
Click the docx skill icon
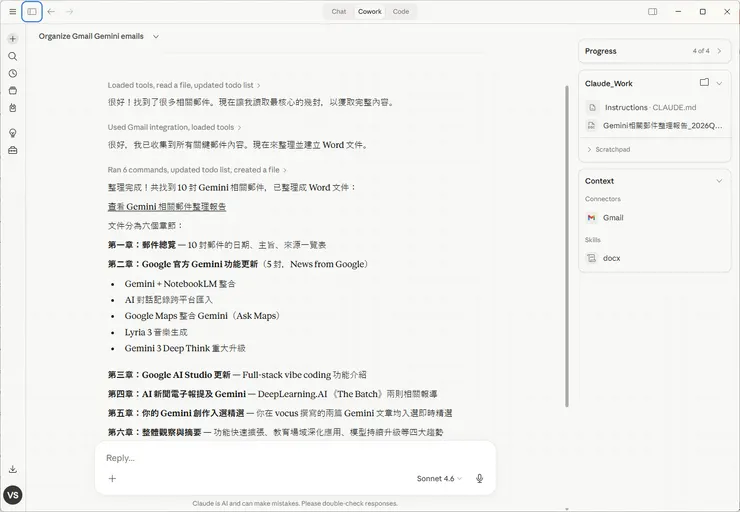pyautogui.click(x=591, y=258)
